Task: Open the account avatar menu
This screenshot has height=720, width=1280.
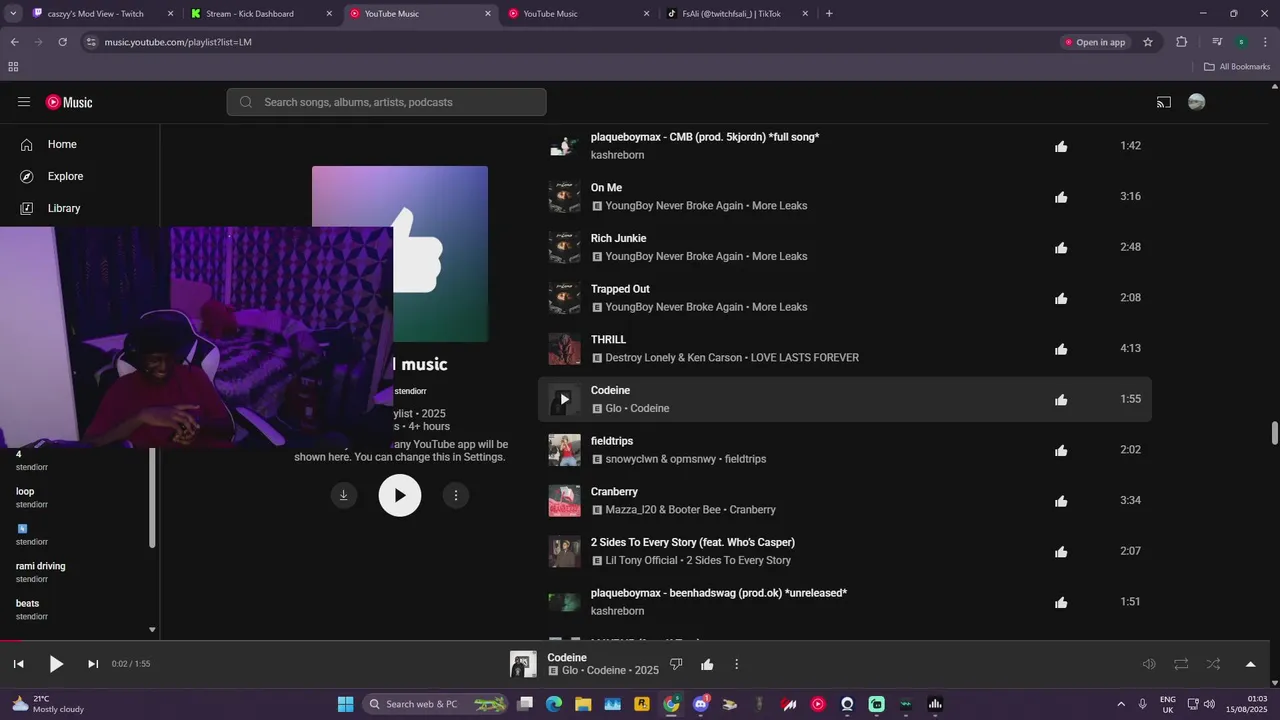Action: 1196,102
